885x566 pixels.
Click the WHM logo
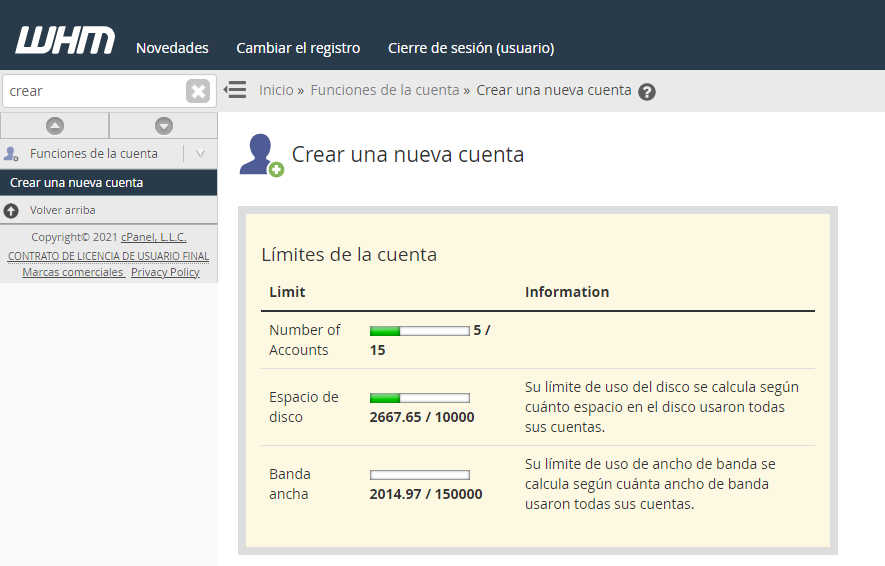click(65, 40)
